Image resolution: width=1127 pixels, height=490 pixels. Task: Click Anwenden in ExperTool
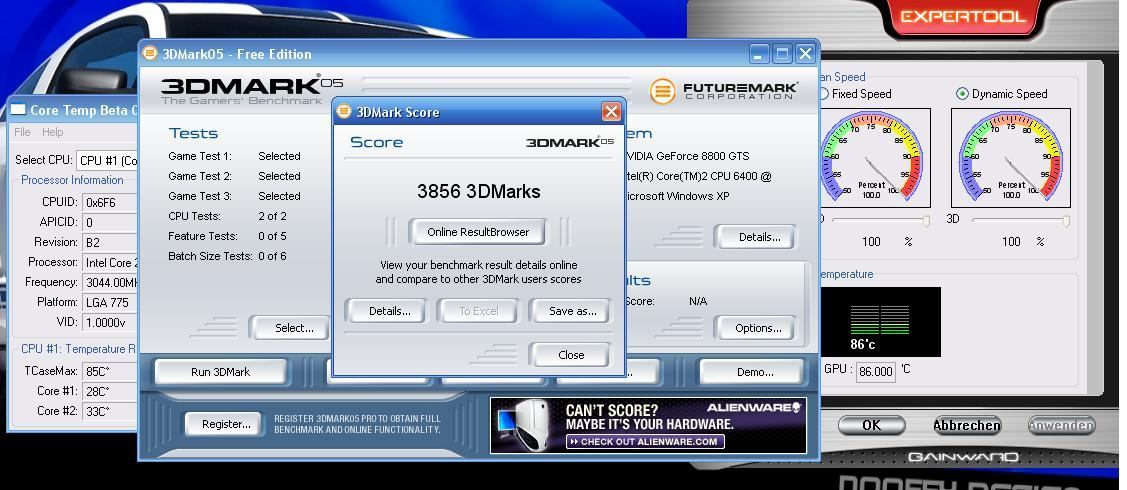point(1062,425)
